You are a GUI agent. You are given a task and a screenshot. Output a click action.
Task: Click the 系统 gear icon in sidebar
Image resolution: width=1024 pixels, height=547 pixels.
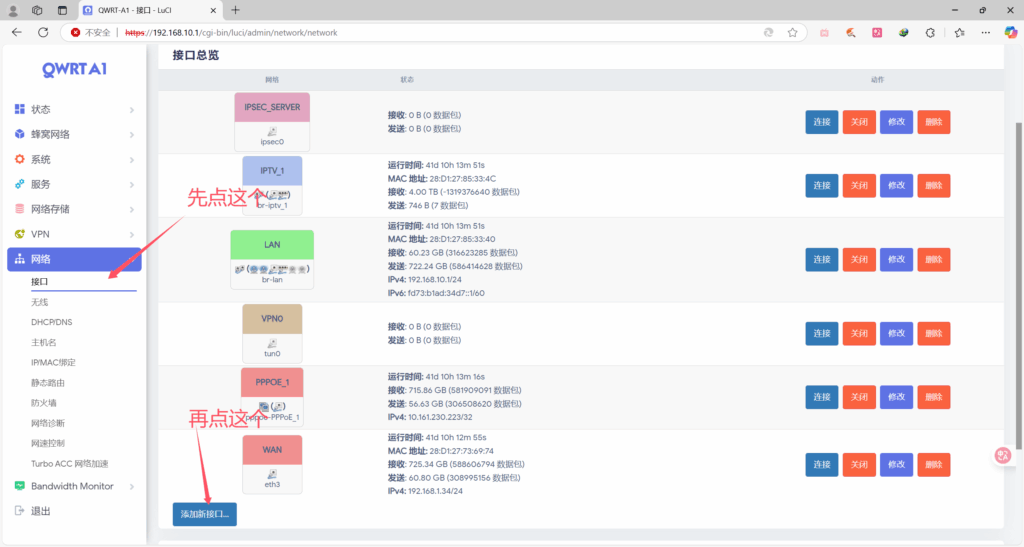pos(20,159)
